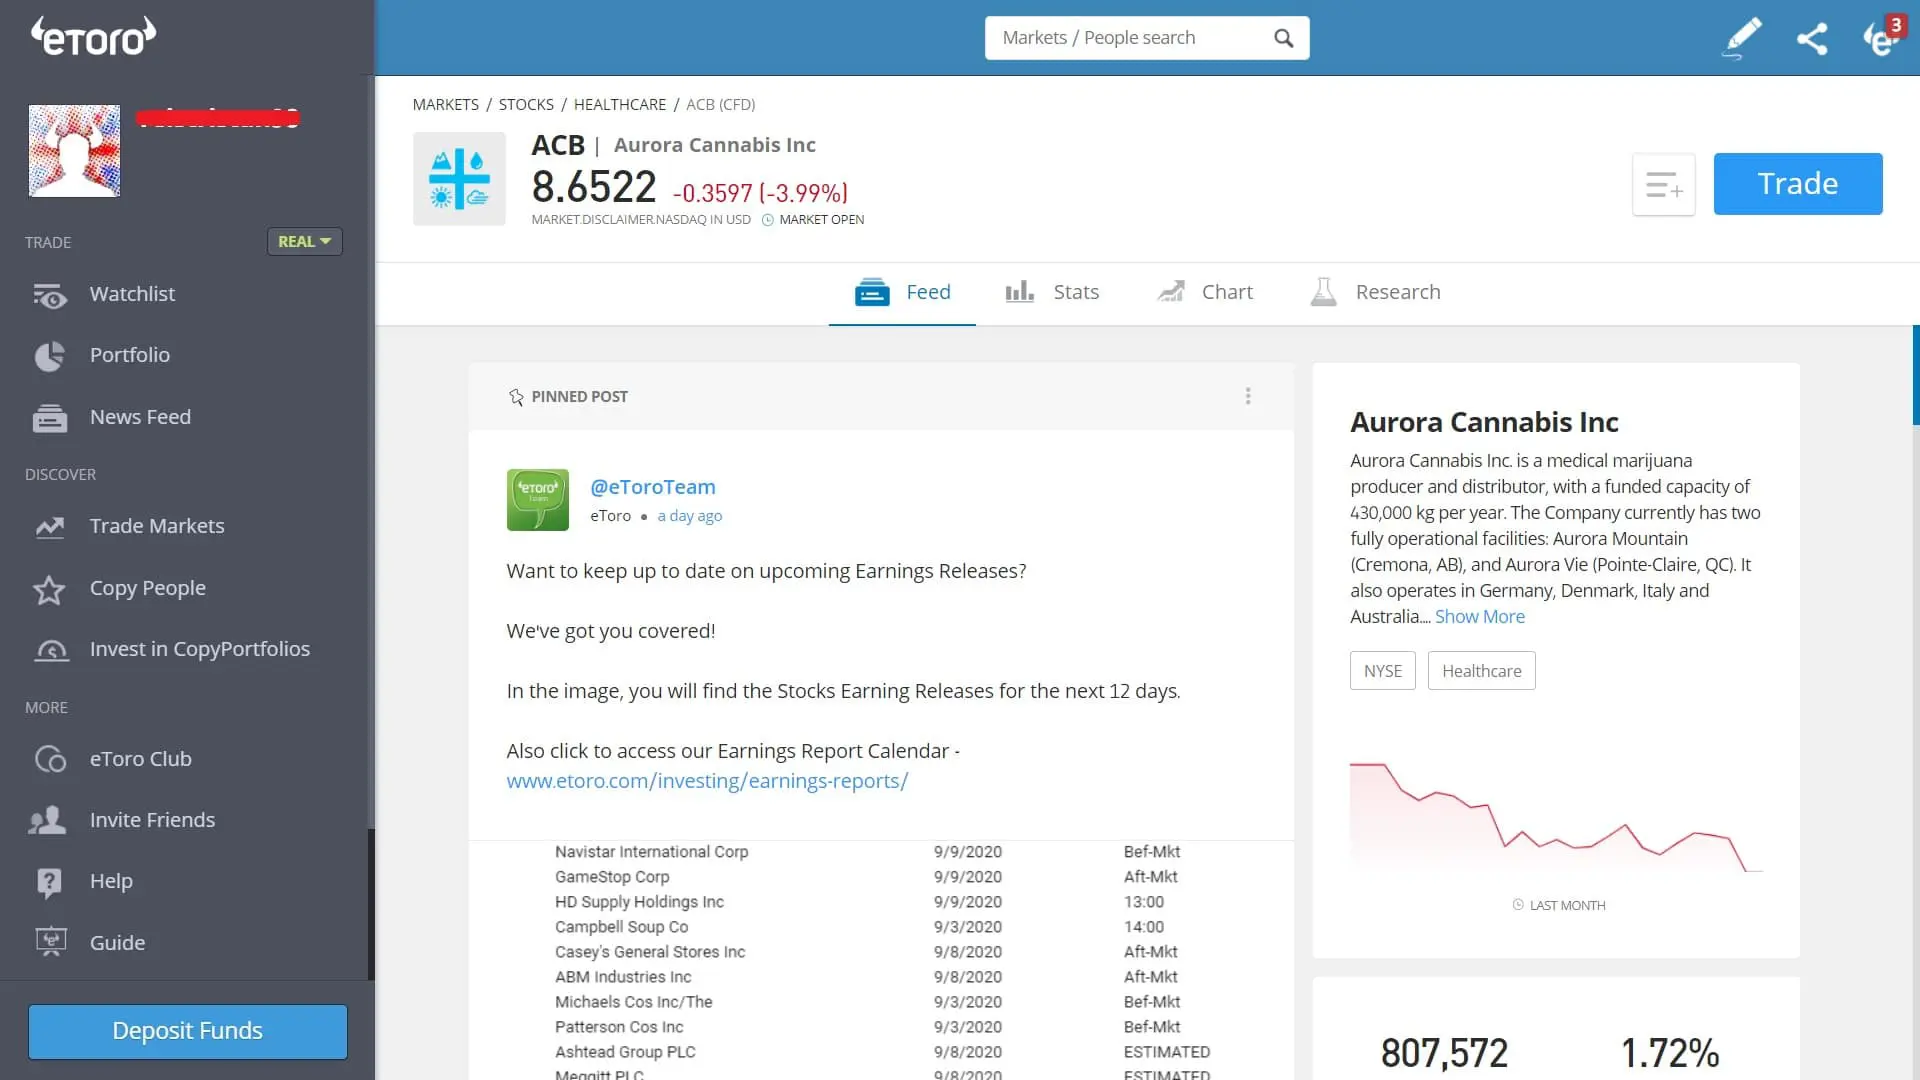The width and height of the screenshot is (1920, 1080).
Task: Click the Healthcare tag
Action: coord(1482,671)
